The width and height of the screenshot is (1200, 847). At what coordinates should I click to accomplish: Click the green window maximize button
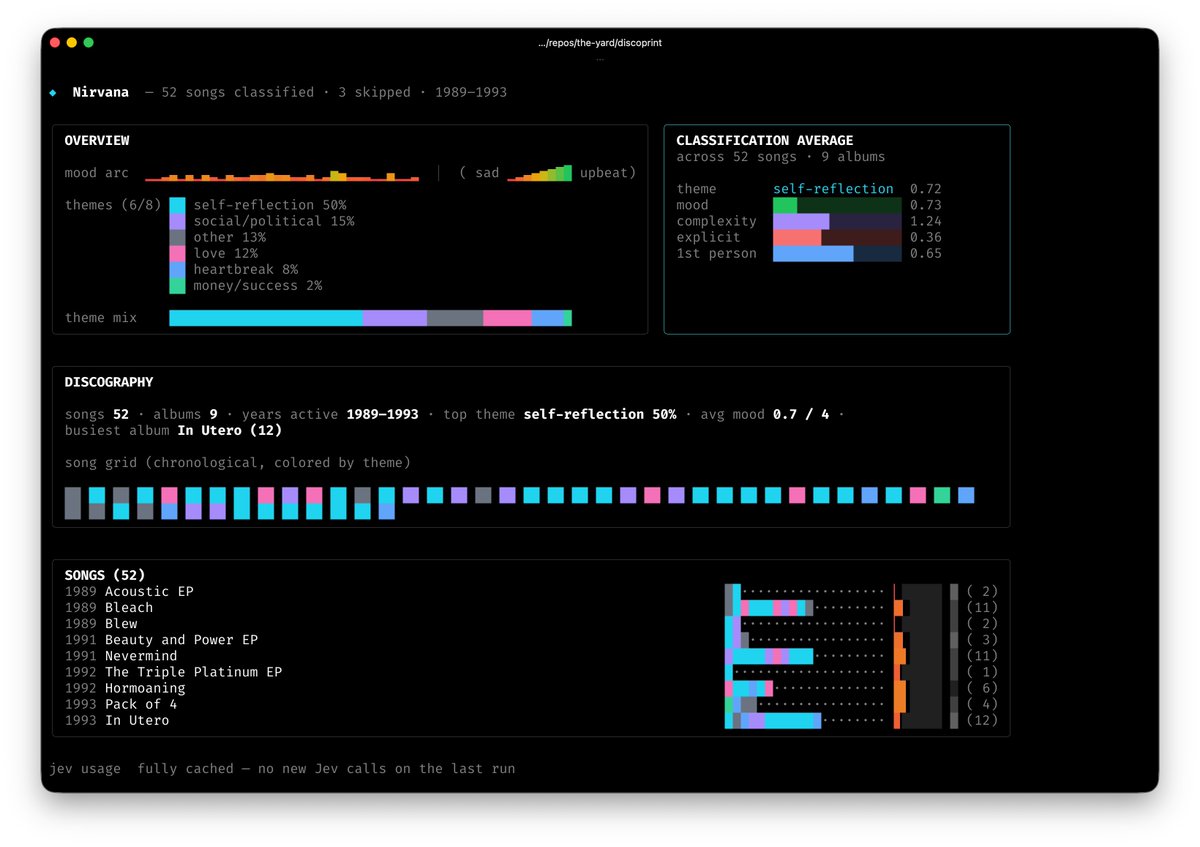coord(88,43)
